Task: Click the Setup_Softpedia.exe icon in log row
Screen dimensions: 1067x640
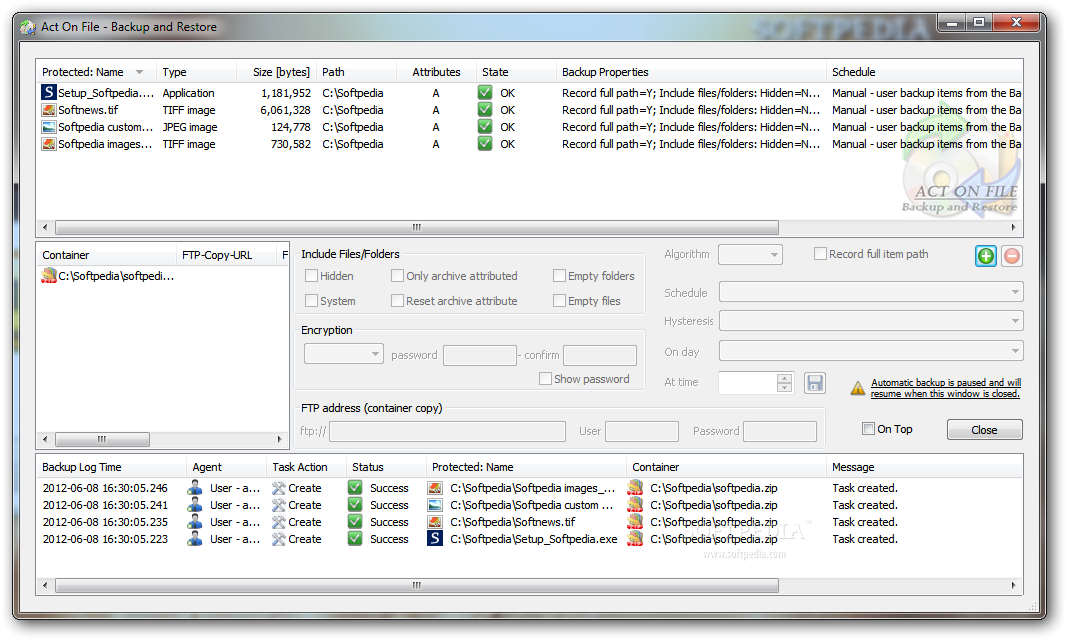Action: point(435,539)
